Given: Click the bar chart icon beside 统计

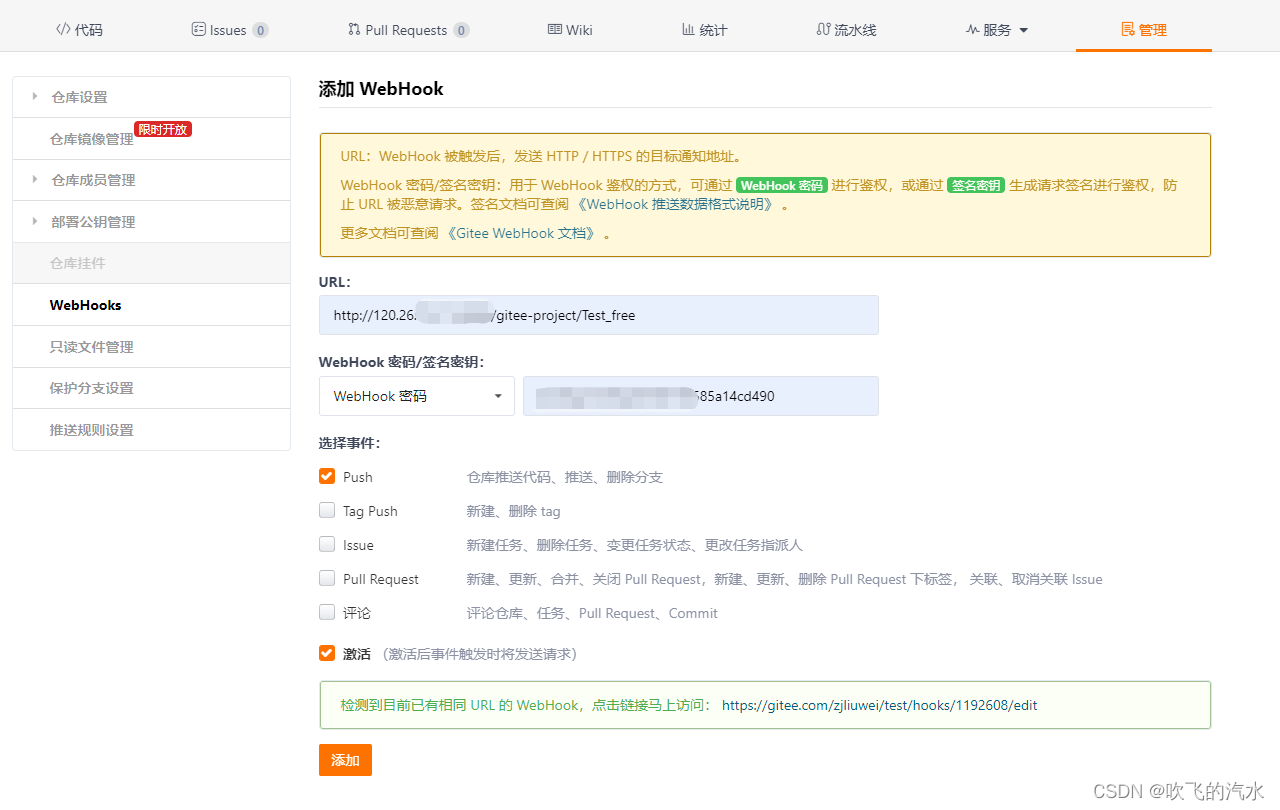Looking at the screenshot, I should pyautogui.click(x=688, y=30).
